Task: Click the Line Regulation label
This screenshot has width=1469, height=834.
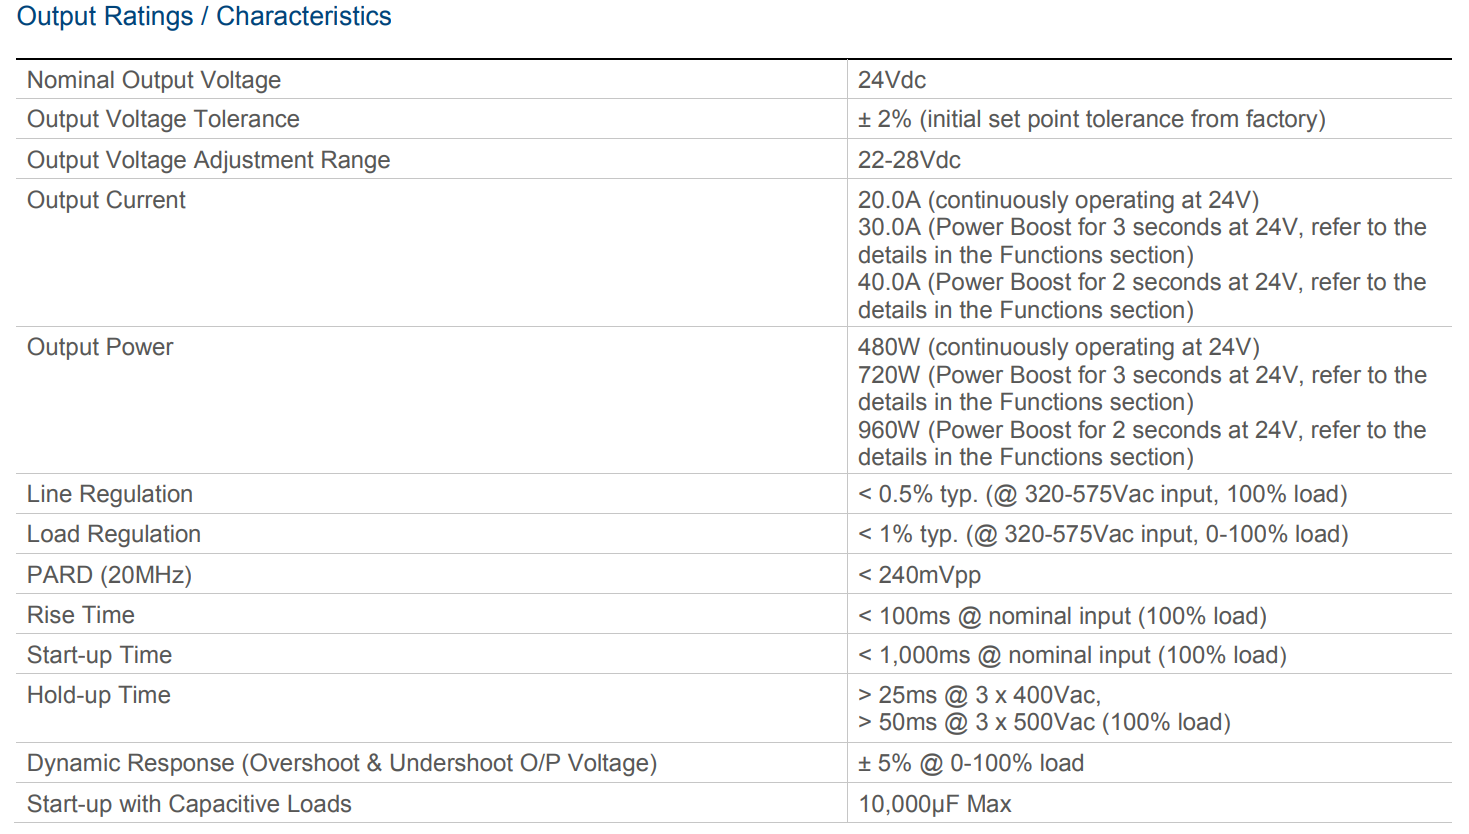Action: tap(110, 494)
